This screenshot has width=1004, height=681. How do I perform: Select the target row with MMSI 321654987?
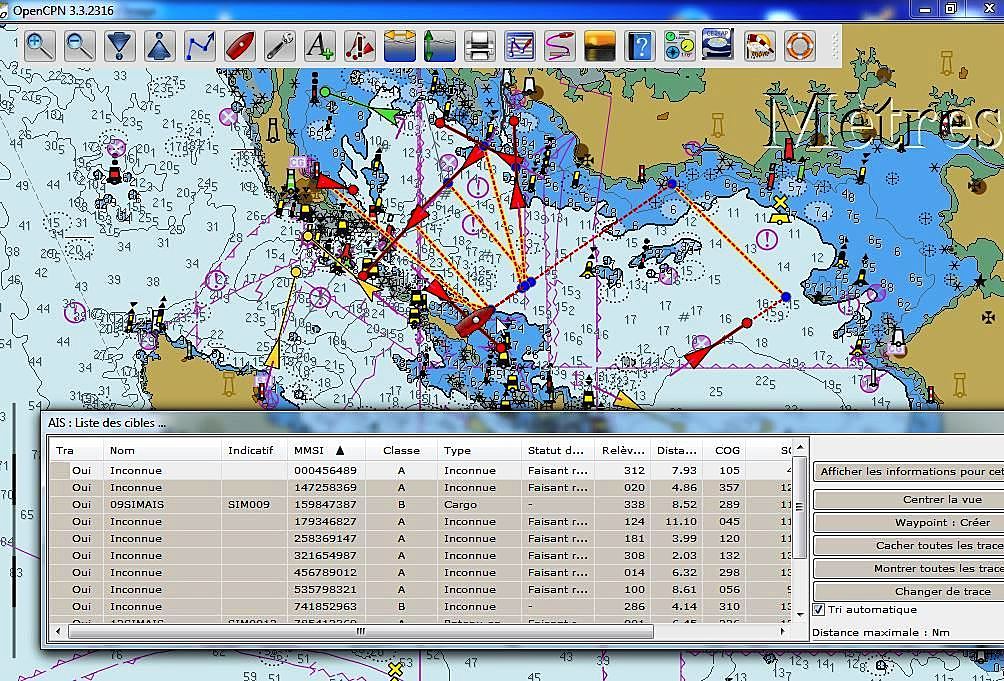[x=421, y=556]
